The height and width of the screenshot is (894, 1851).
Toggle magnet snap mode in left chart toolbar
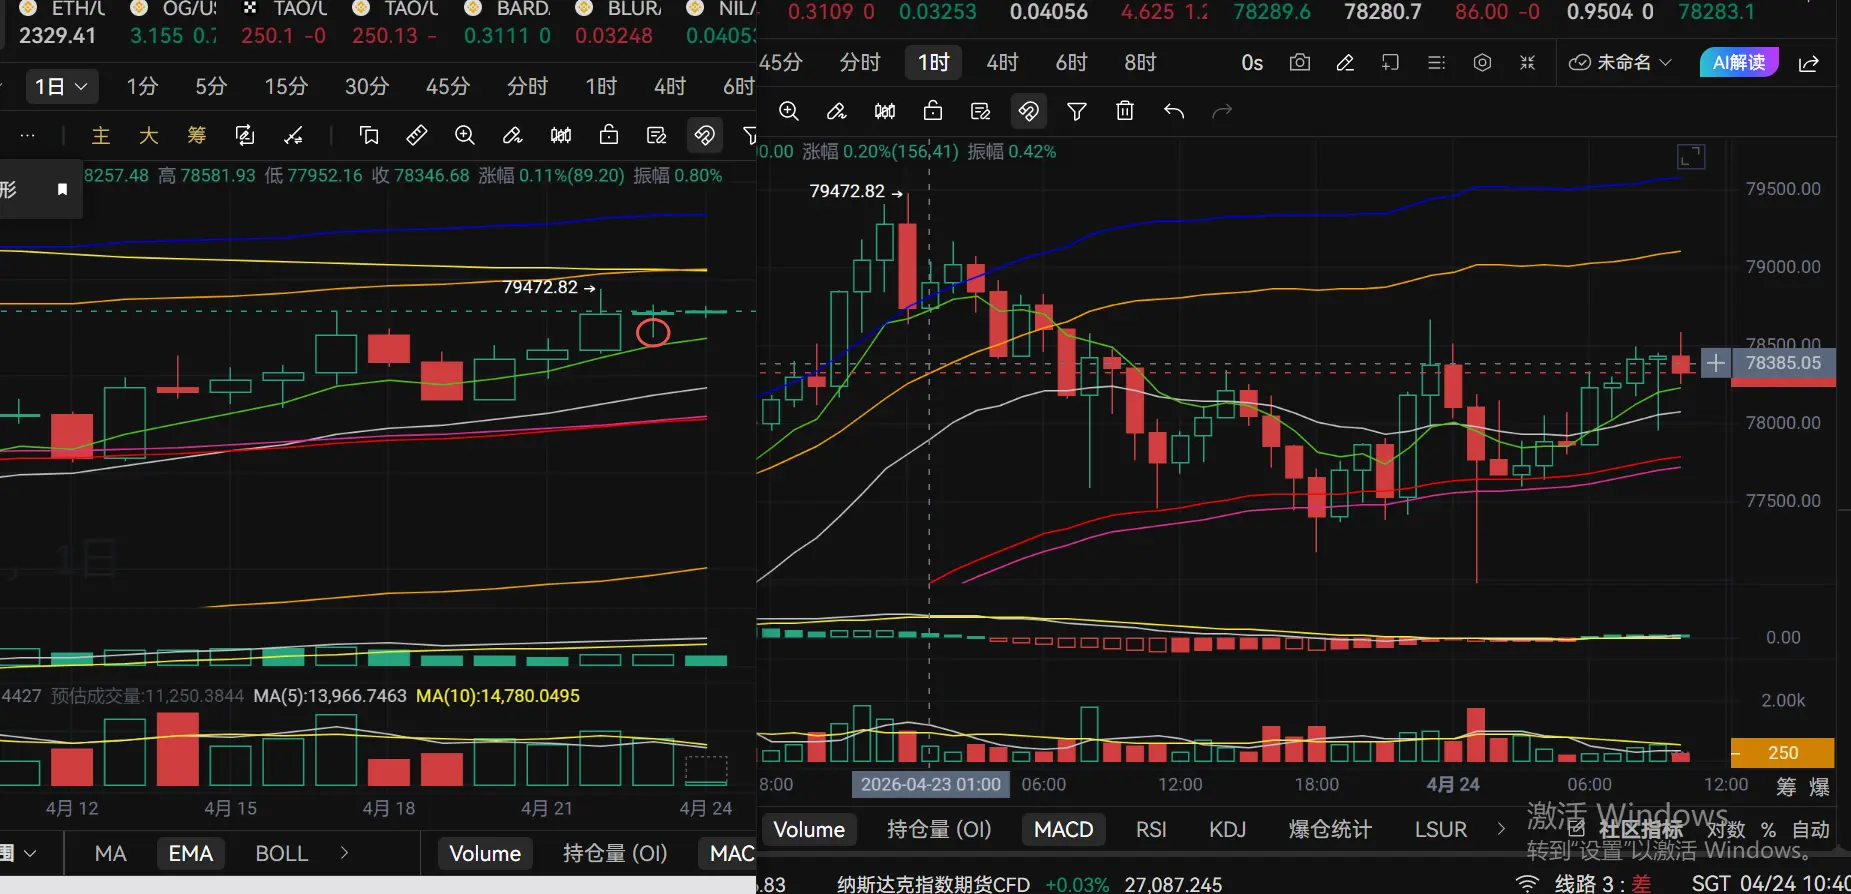tap(705, 135)
